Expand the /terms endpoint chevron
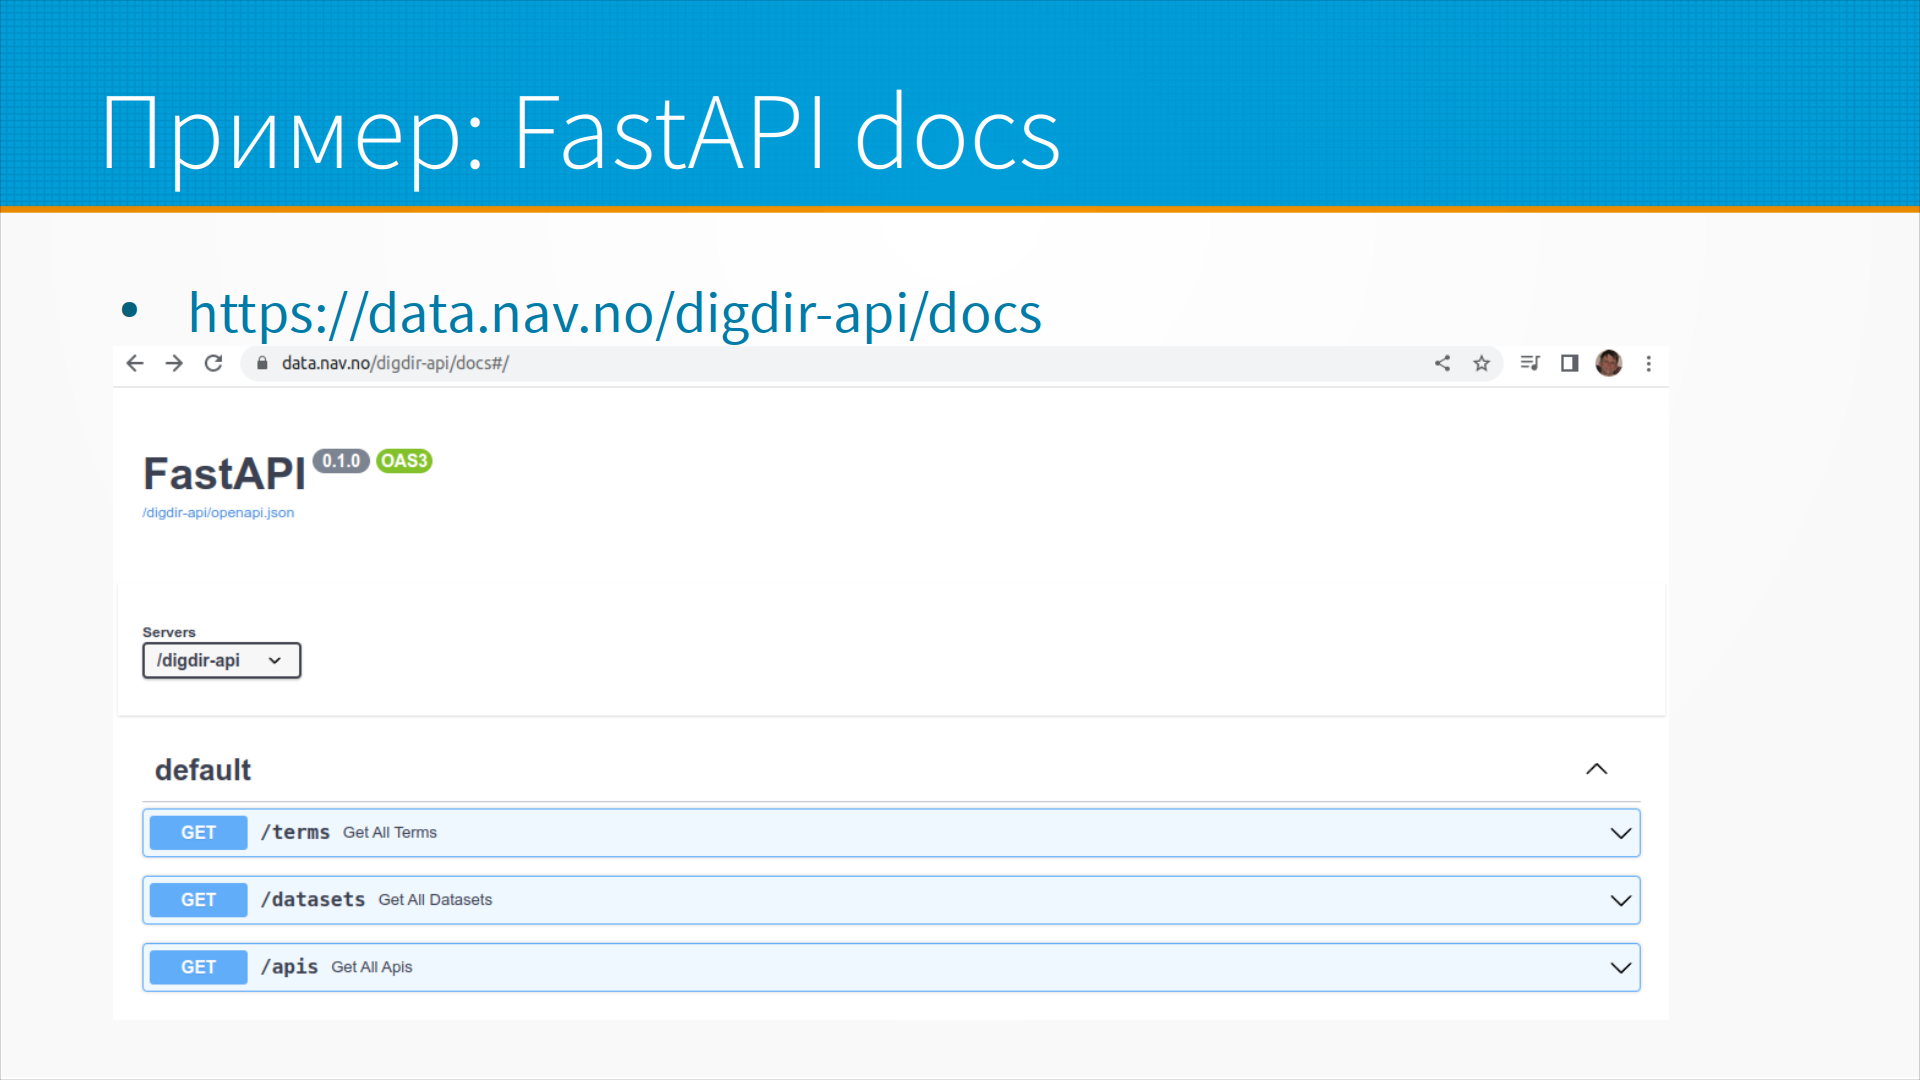This screenshot has height=1080, width=1920. 1620,833
